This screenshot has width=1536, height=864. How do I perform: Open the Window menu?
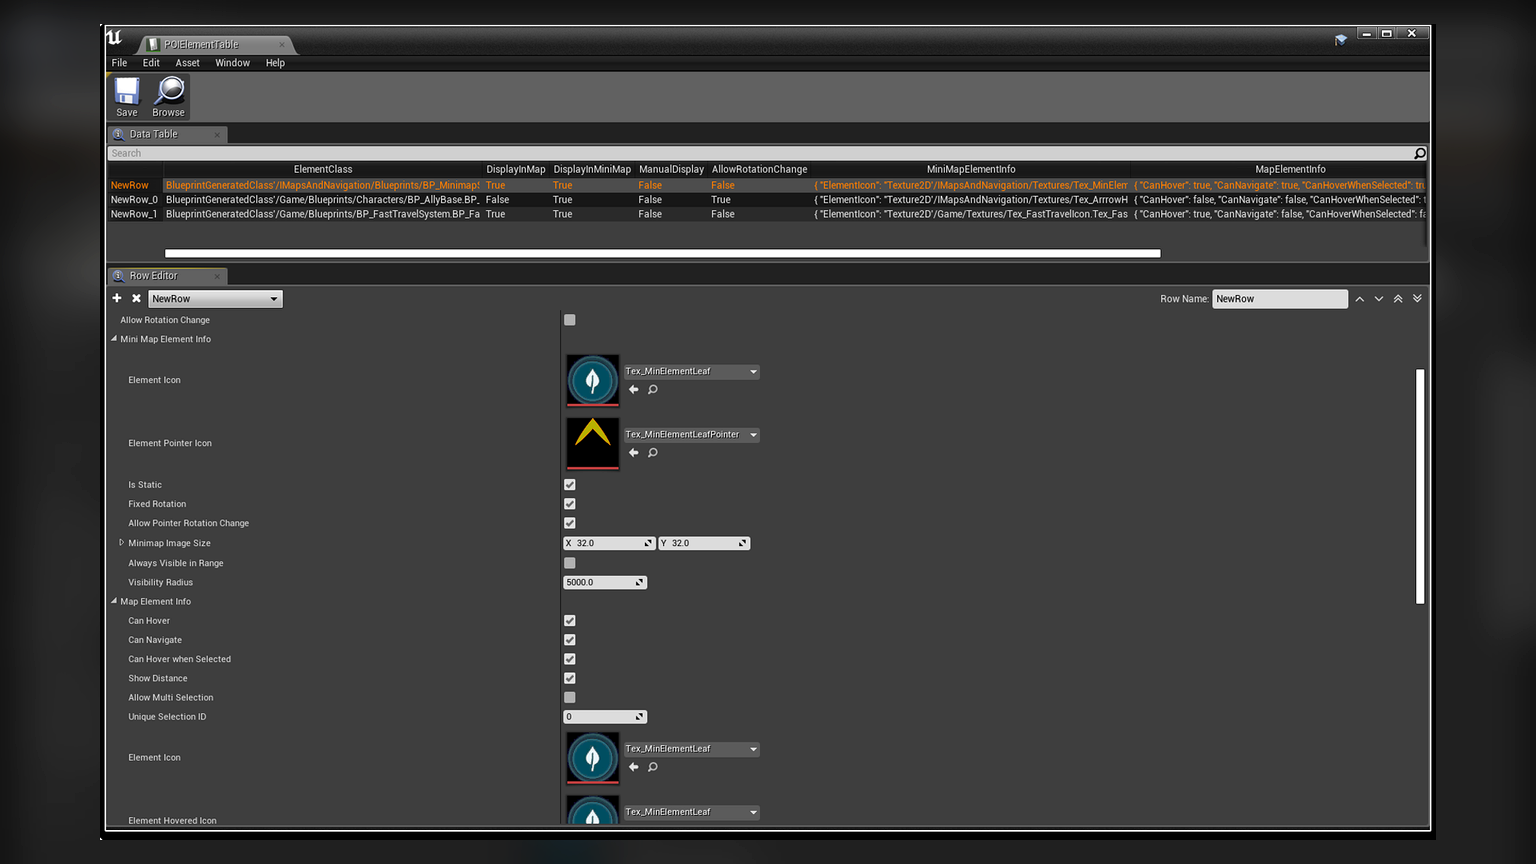(x=232, y=63)
